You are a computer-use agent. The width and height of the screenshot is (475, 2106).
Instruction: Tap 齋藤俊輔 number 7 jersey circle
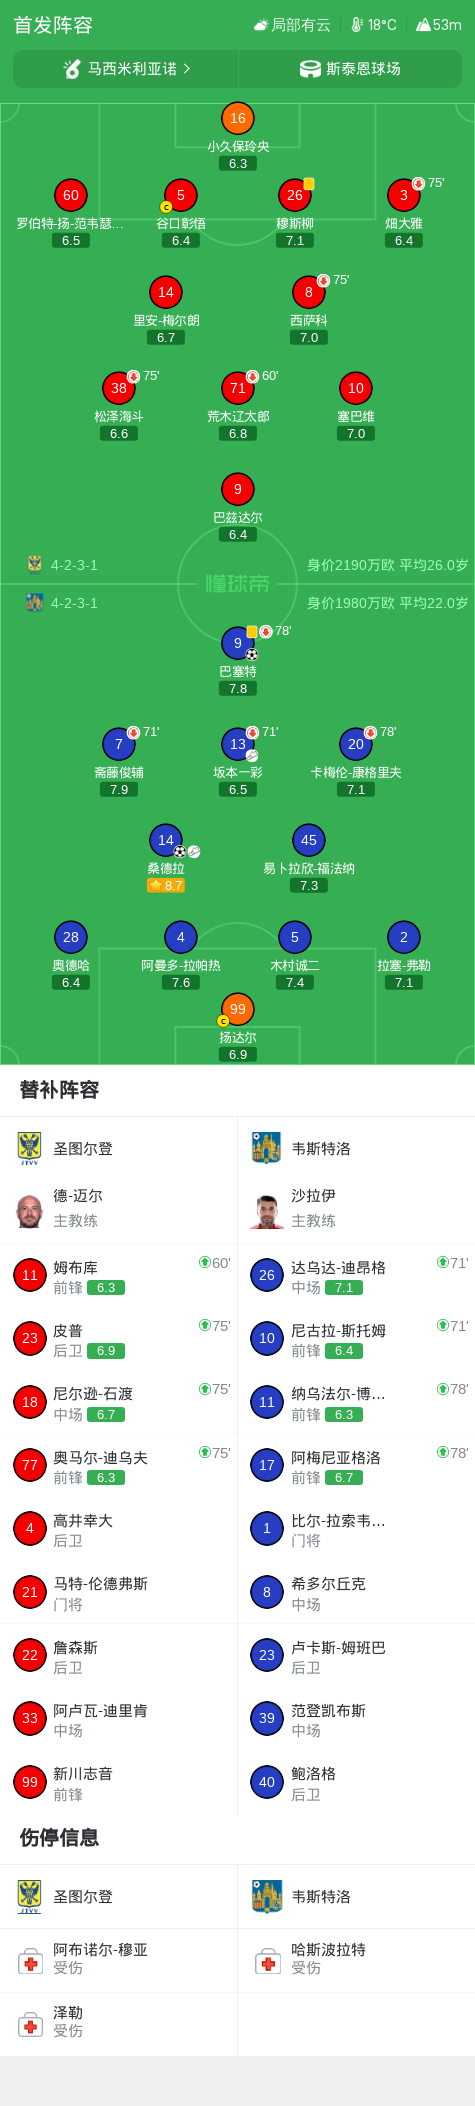(x=119, y=744)
